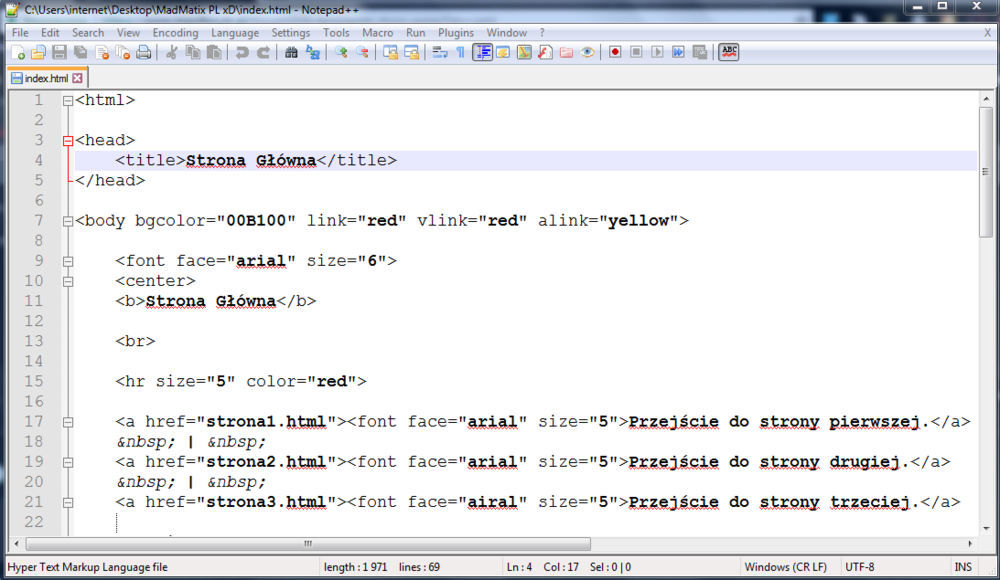Open Folder as Workspace toolbar icon
This screenshot has height=580, width=1000.
(x=566, y=52)
